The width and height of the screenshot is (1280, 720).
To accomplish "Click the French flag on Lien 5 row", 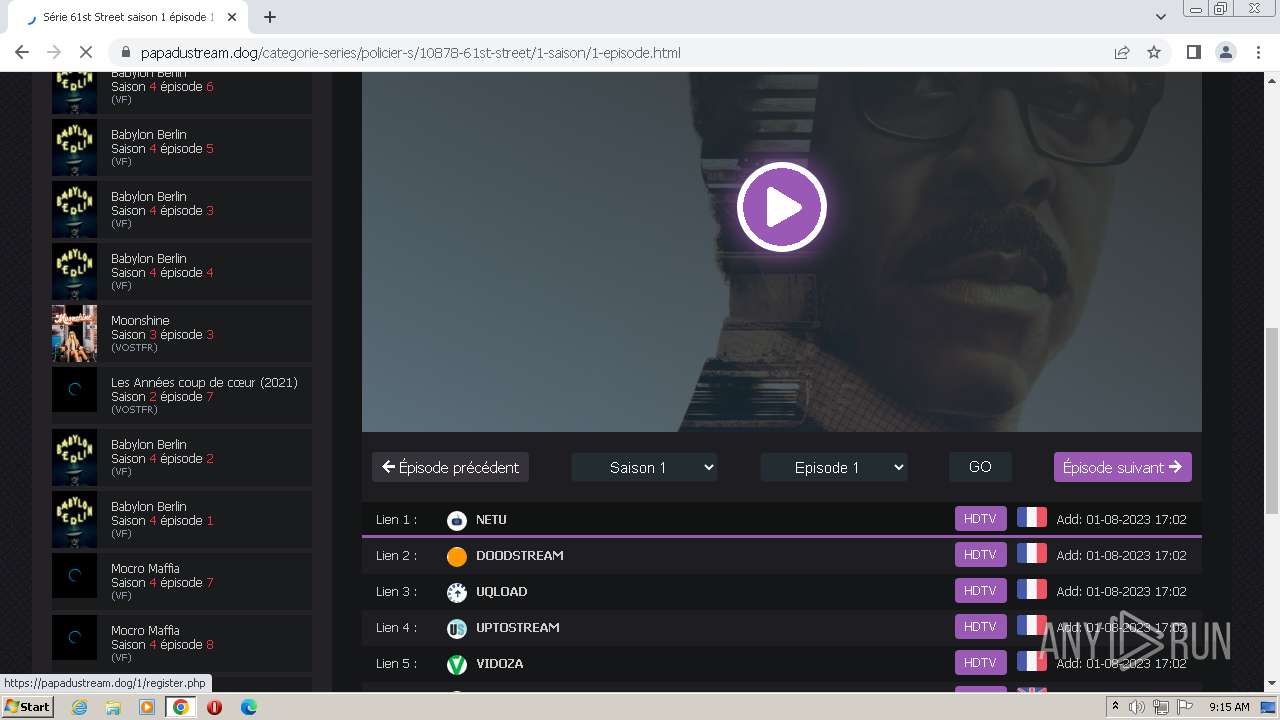I will point(1032,662).
